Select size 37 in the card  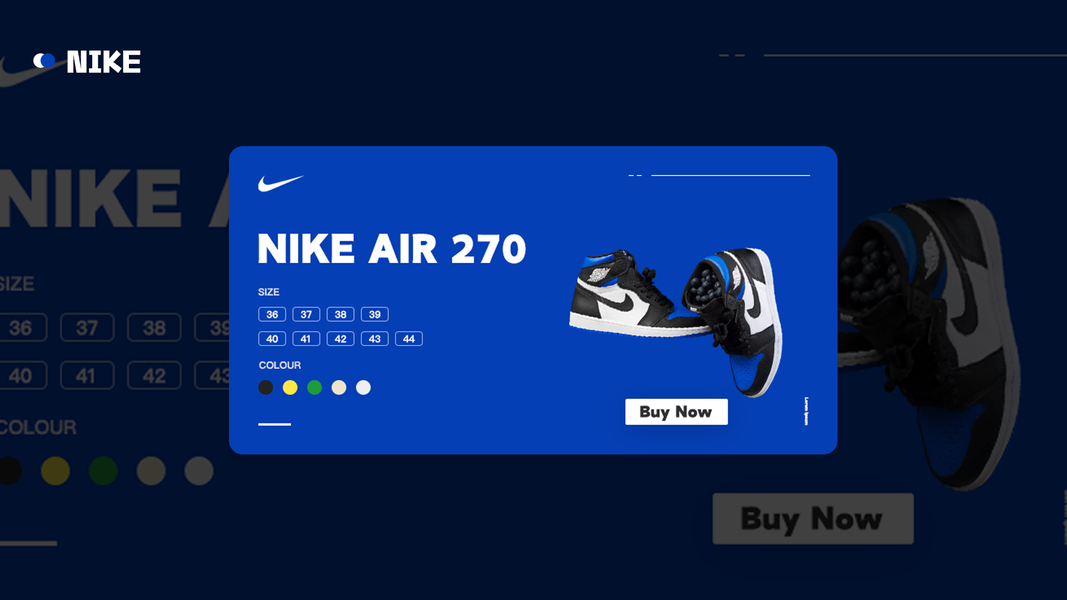tap(306, 314)
